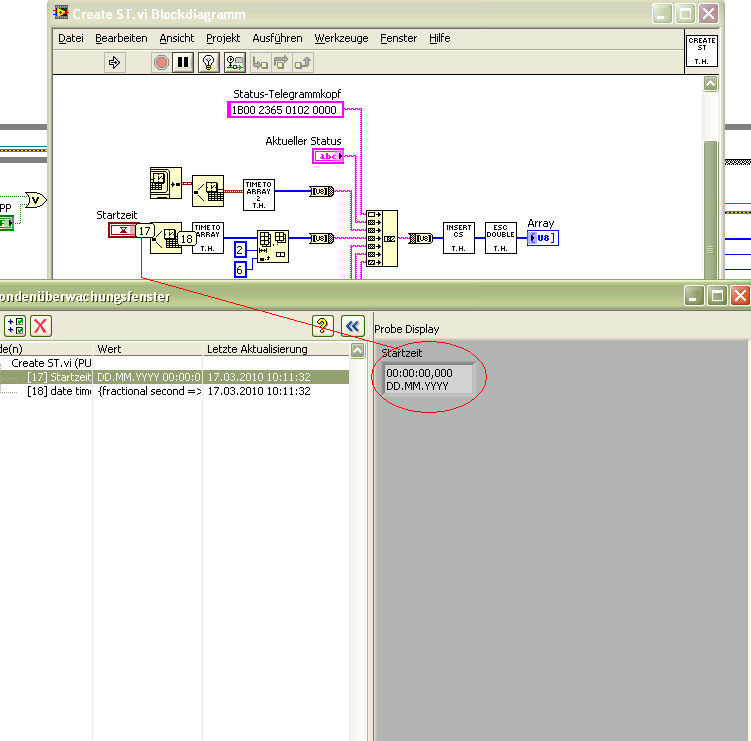Click Letzte Aktualisierung time in [18] row
This screenshot has height=741, width=751.
click(259, 391)
